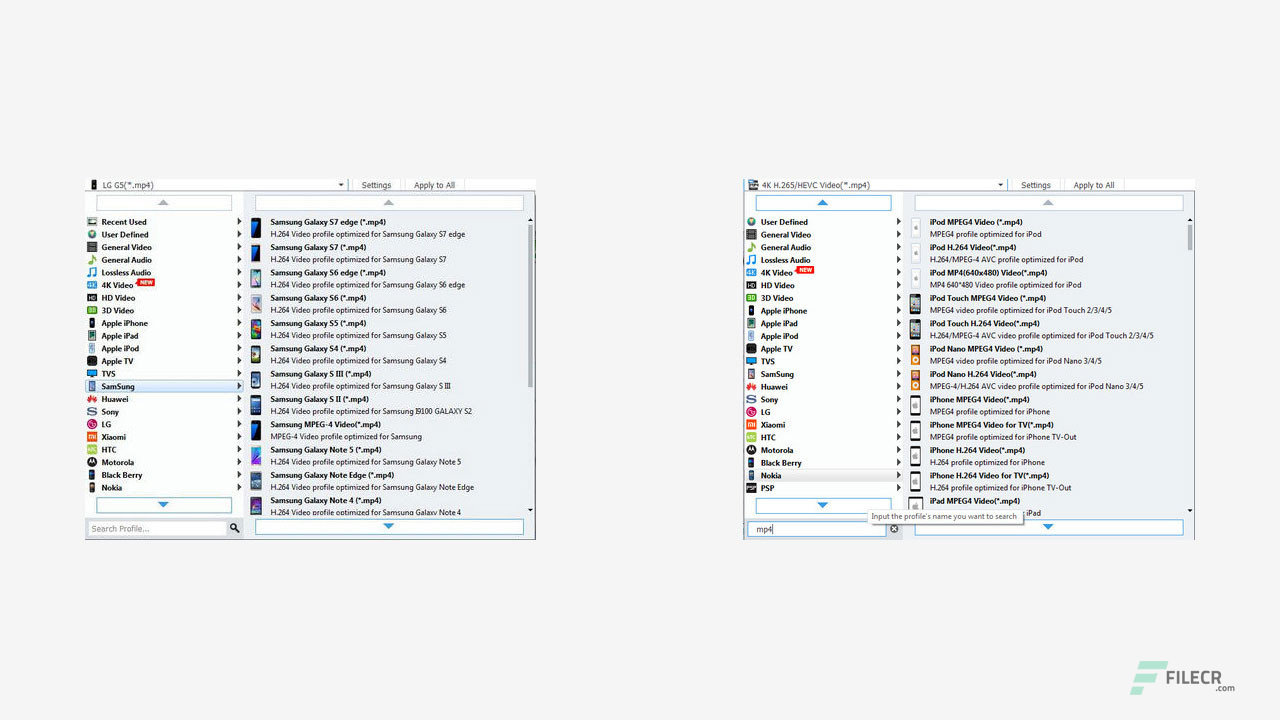Click iPod profile list bottom down-arrow bar
Screen dimensions: 1280x720
pyautogui.click(x=1048, y=527)
